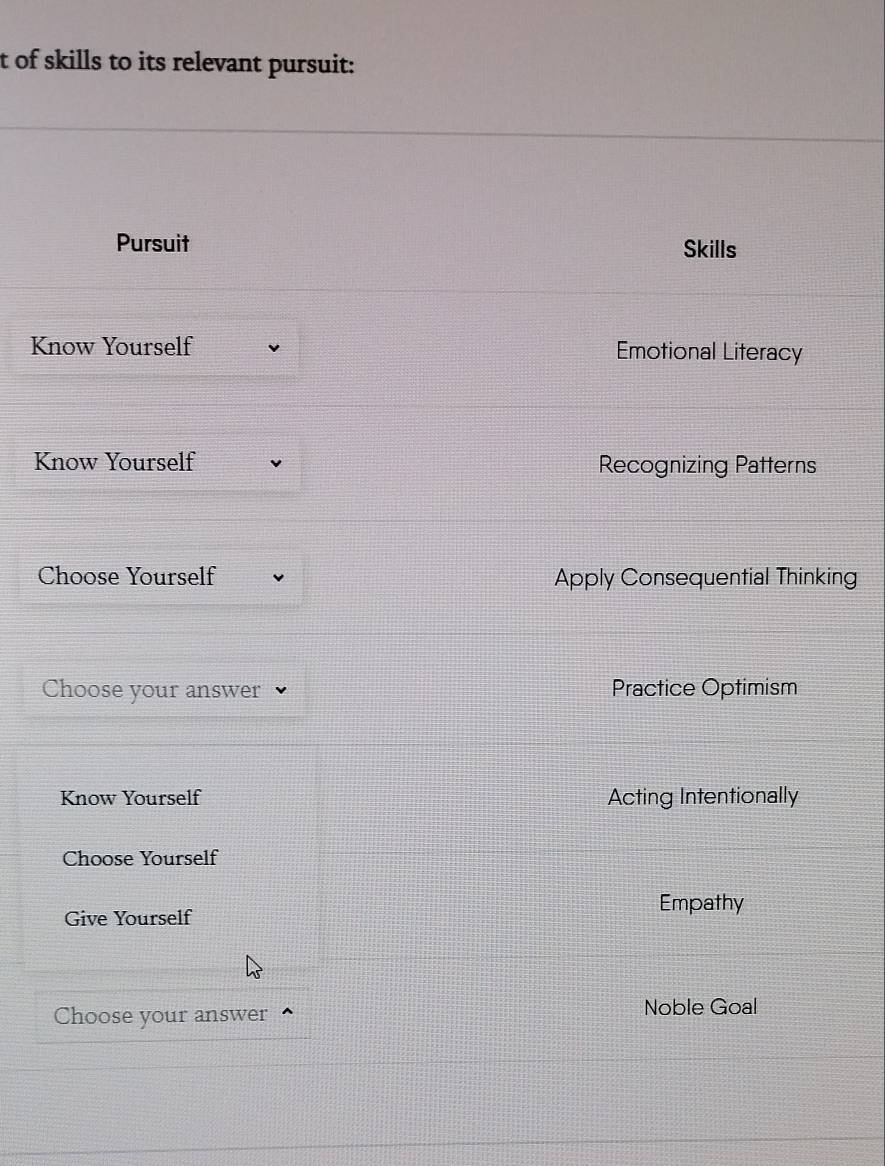
Task: Click the chevron arrow beside Recognizing Patterns' dropdown
Action: [x=277, y=464]
